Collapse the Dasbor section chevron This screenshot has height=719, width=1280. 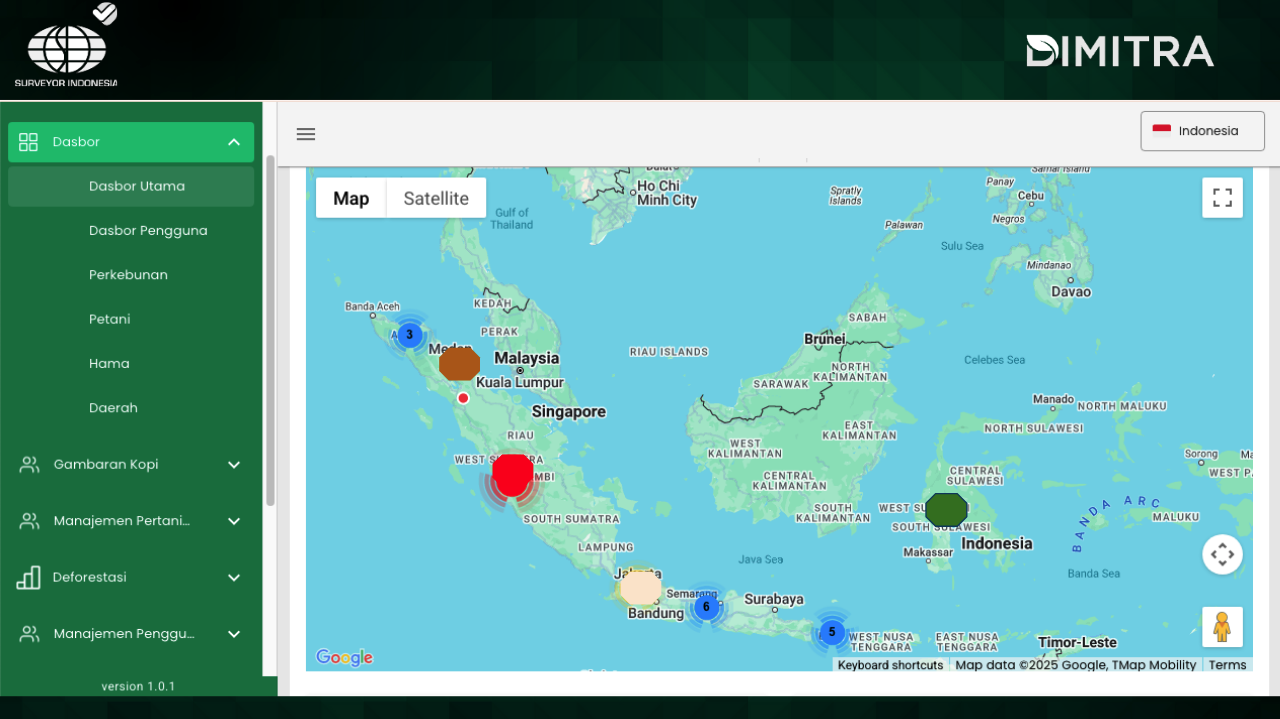point(233,142)
